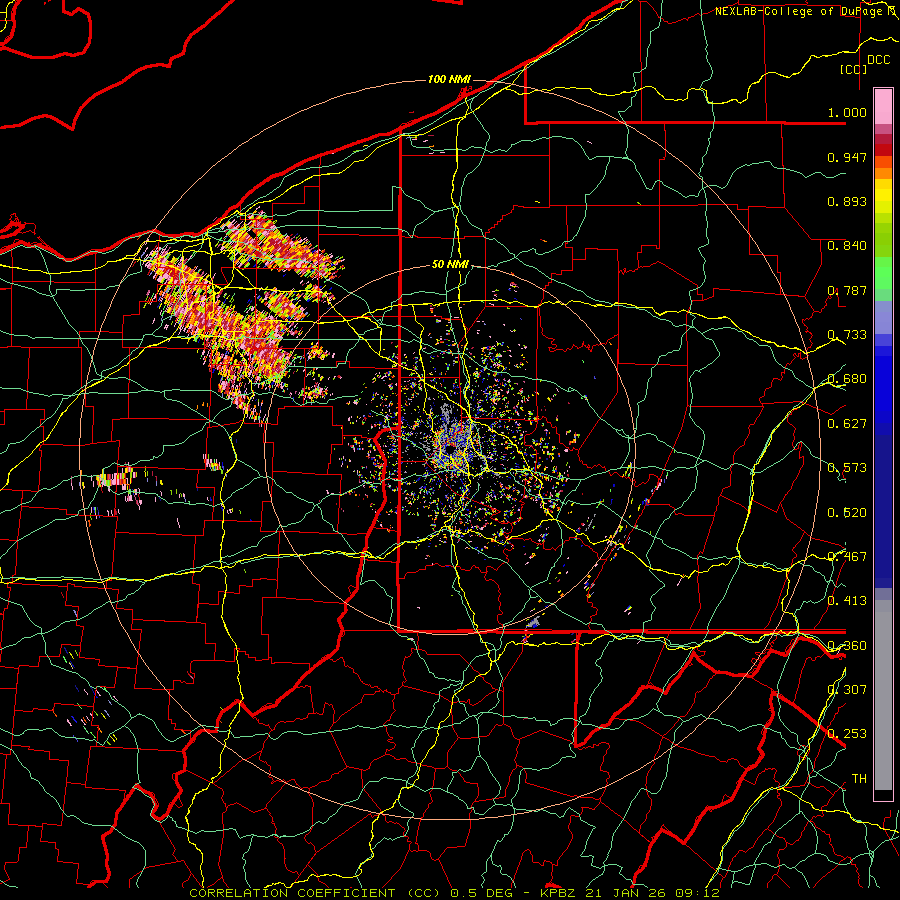900x900 pixels.
Task: Select the 0.573 scale value
Action: click(847, 468)
